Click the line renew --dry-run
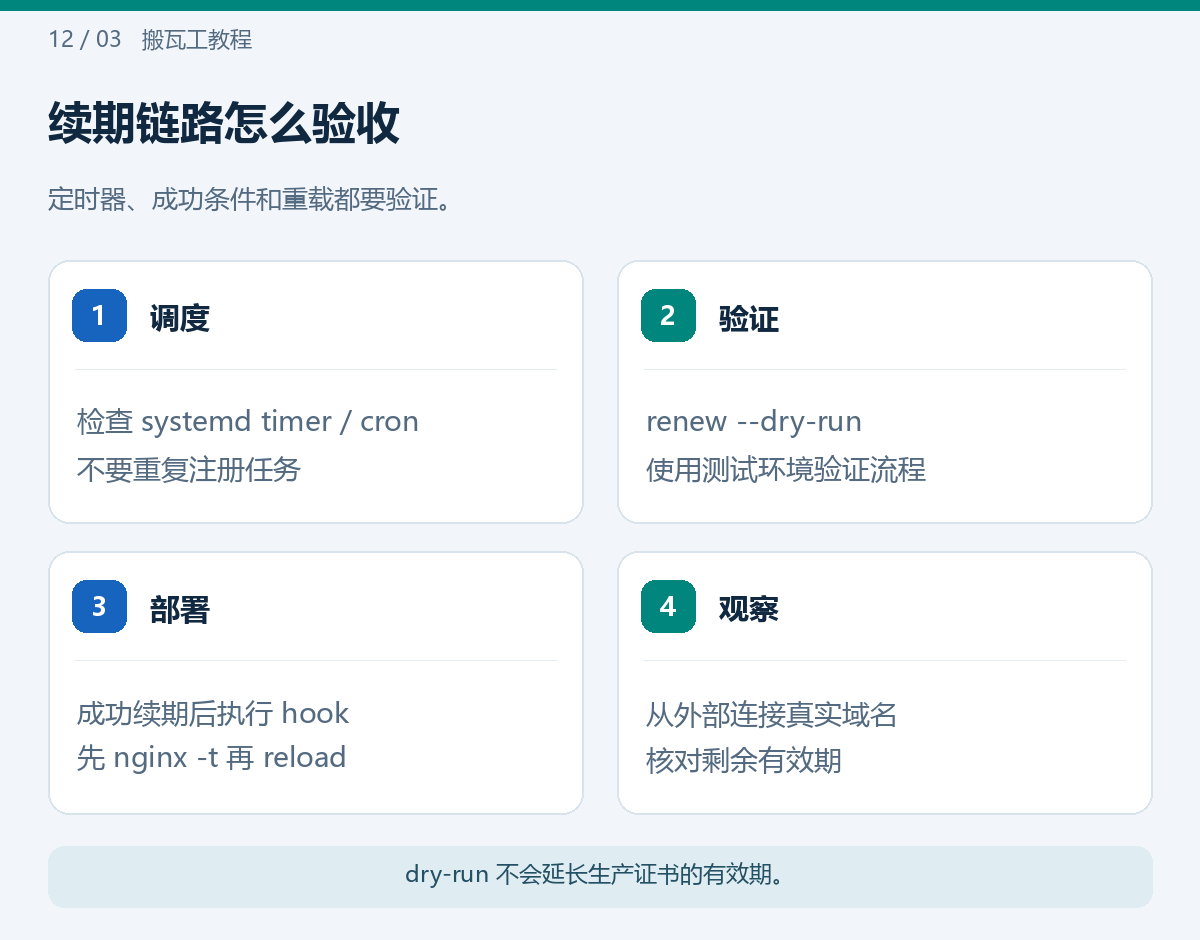This screenshot has width=1200, height=940. [754, 422]
